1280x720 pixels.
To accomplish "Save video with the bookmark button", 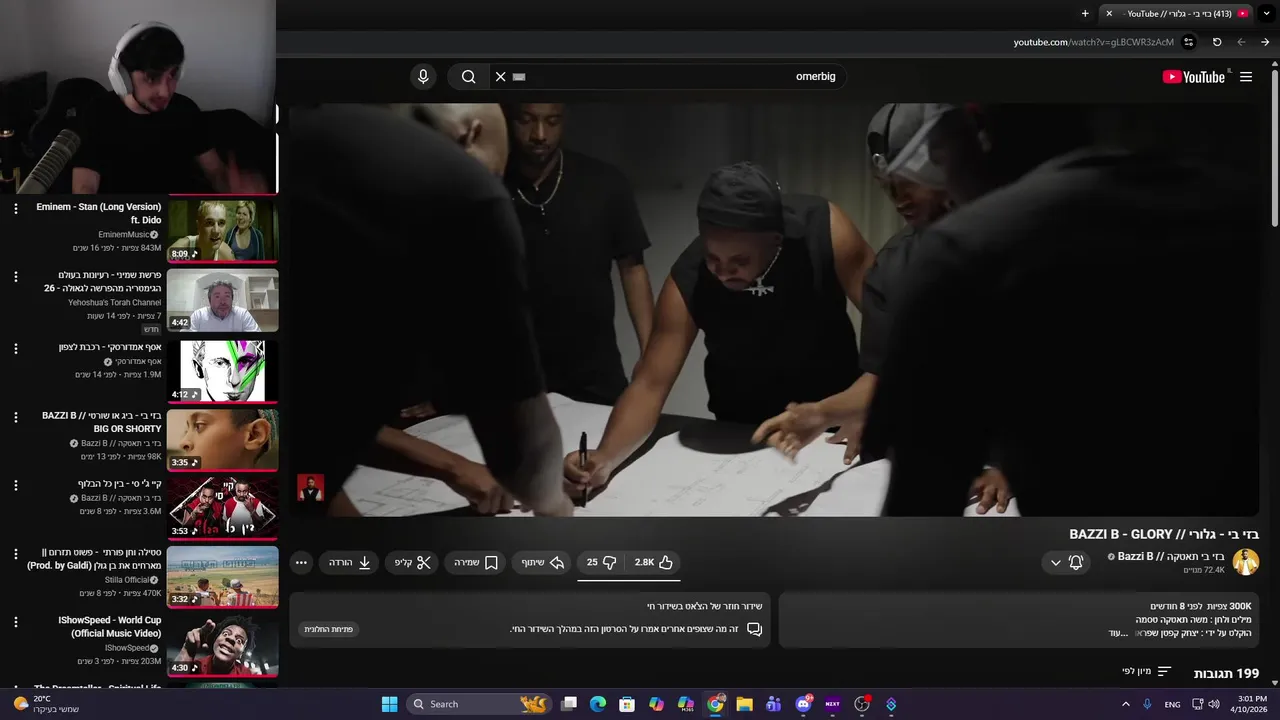I will 476,563.
